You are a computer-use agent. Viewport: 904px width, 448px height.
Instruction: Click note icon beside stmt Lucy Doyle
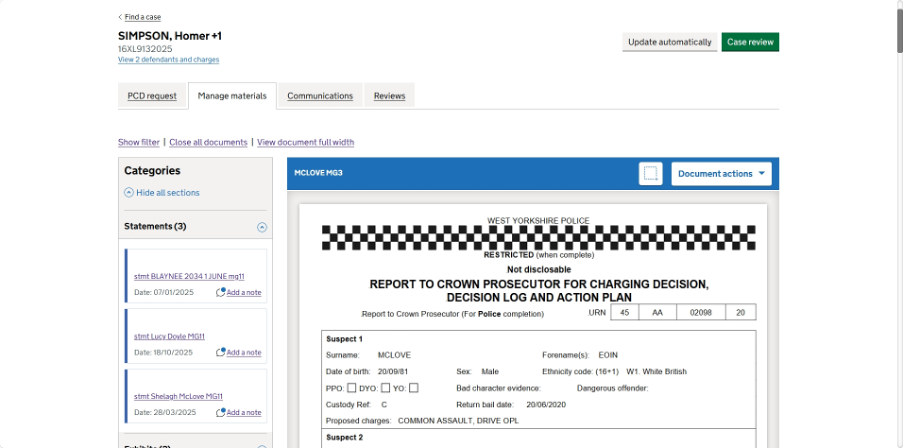(220, 352)
